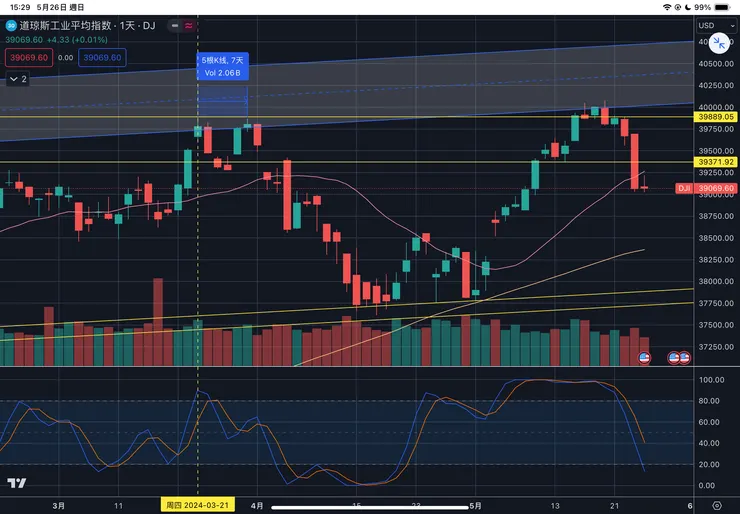Image resolution: width=740 pixels, height=514 pixels.
Task: Click 38000.00 on the price scale
Action: 716,281
